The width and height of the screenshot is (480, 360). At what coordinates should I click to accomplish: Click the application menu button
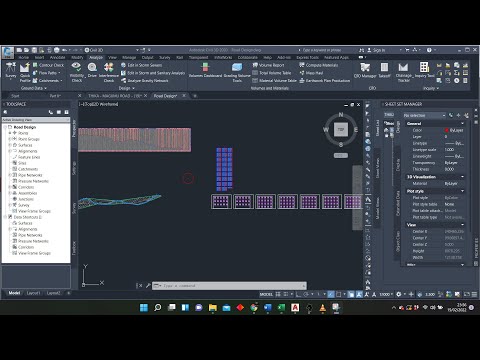click(8, 53)
